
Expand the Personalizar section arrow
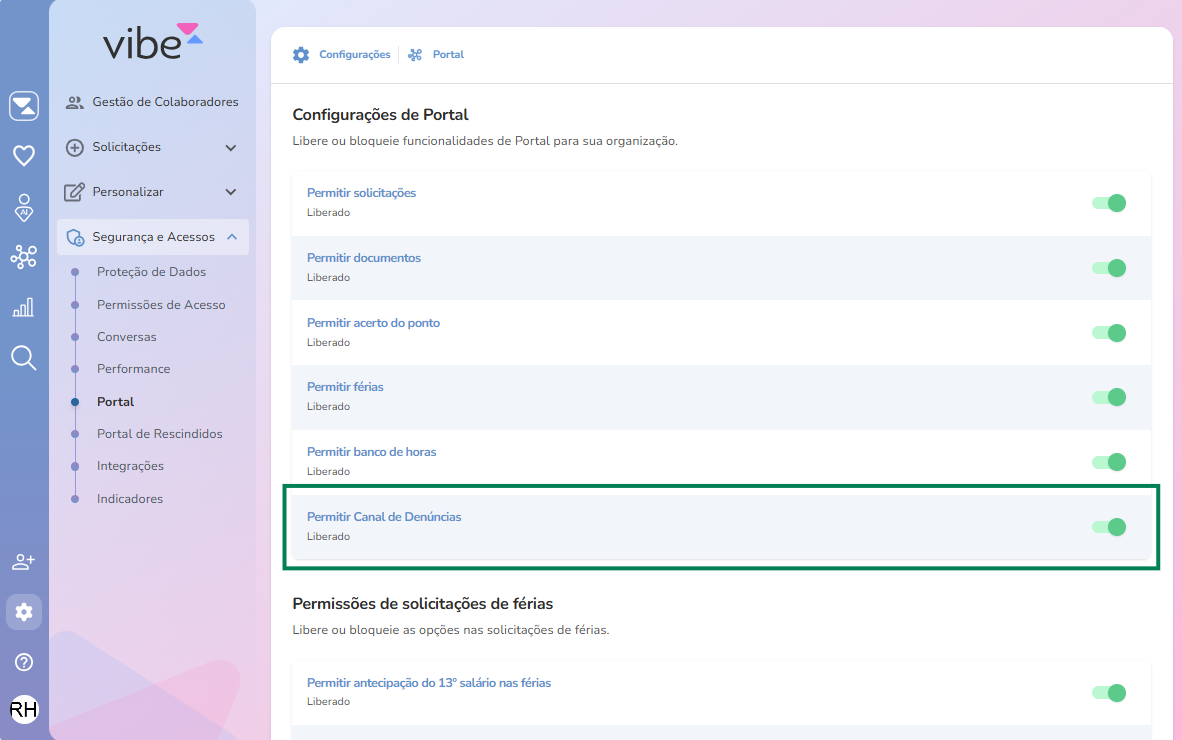click(x=231, y=192)
